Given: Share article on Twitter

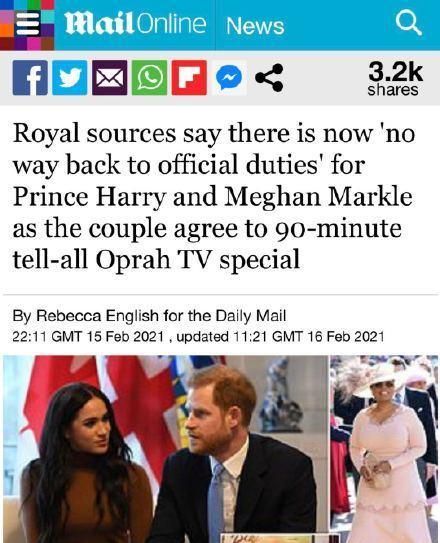Looking at the screenshot, I should coord(70,78).
